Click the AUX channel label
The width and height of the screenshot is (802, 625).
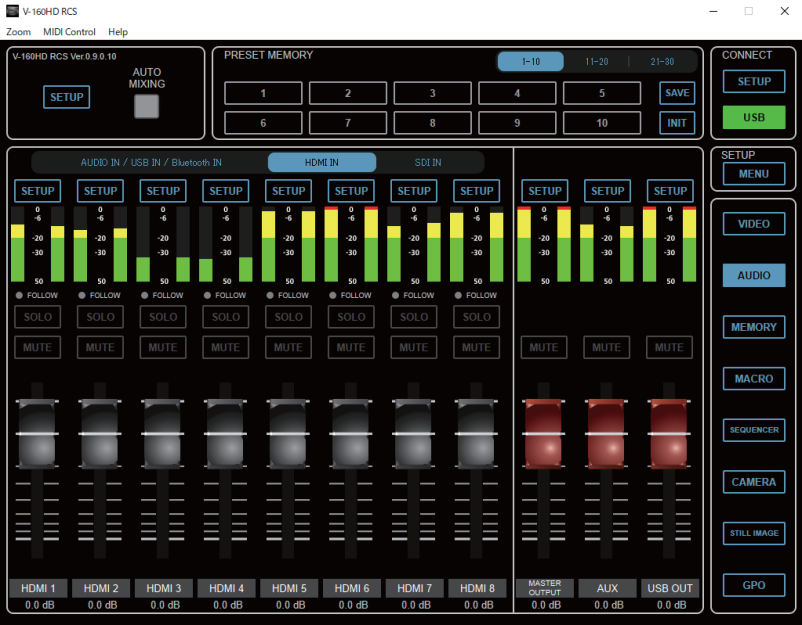tap(607, 588)
